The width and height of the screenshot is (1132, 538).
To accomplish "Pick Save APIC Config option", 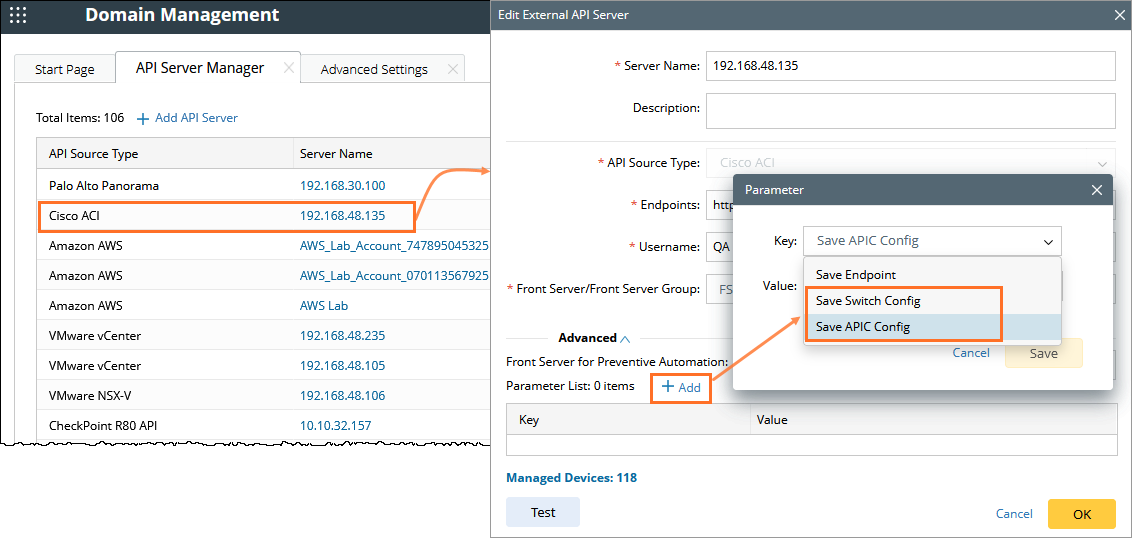I will tap(863, 327).
